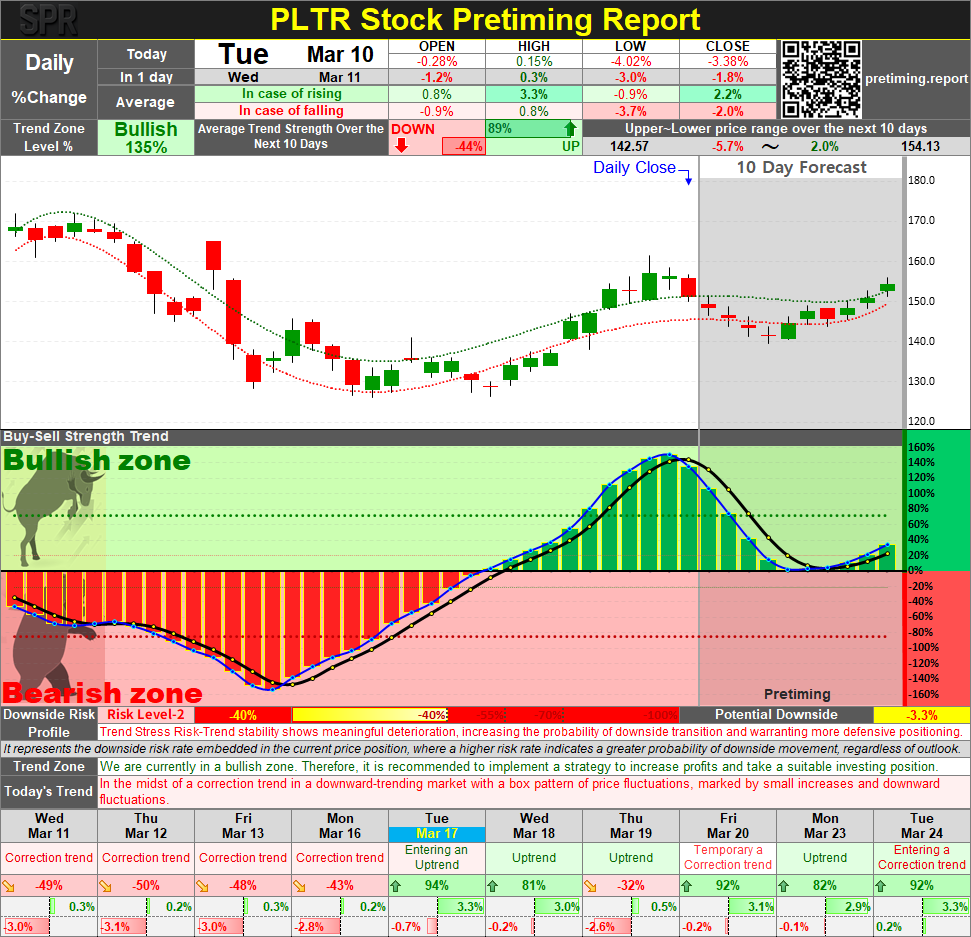Select the Fri Mar 13 forecast column header

click(243, 826)
